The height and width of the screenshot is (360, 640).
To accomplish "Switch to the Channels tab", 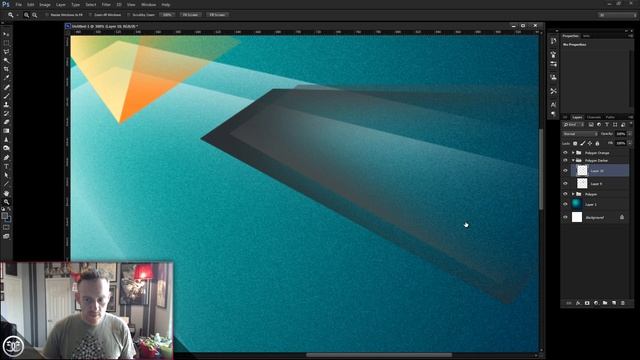I will click(x=594, y=117).
